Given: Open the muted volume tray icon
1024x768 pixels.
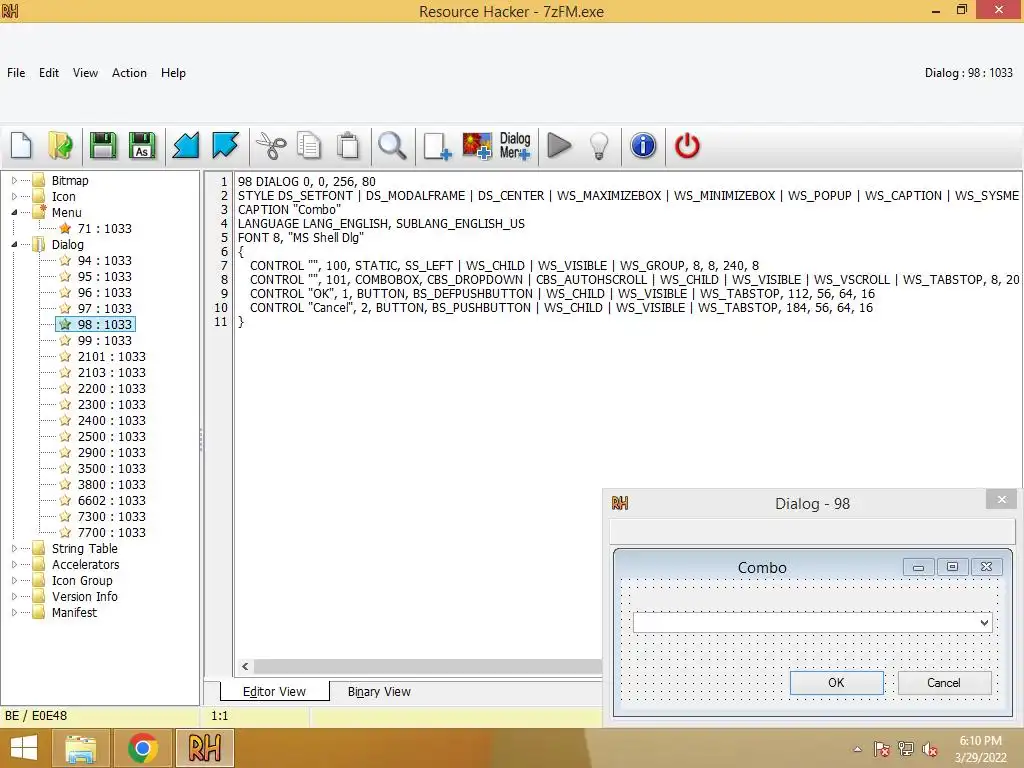Looking at the screenshot, I should pyautogui.click(x=930, y=749).
